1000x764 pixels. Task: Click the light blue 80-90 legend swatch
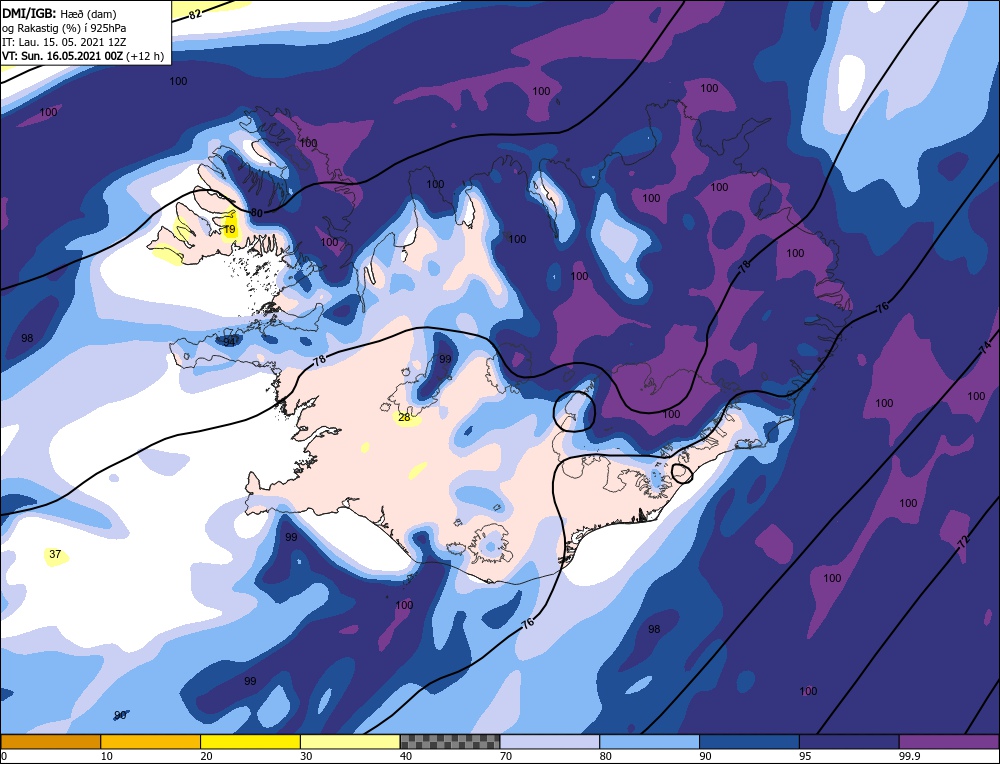point(649,741)
